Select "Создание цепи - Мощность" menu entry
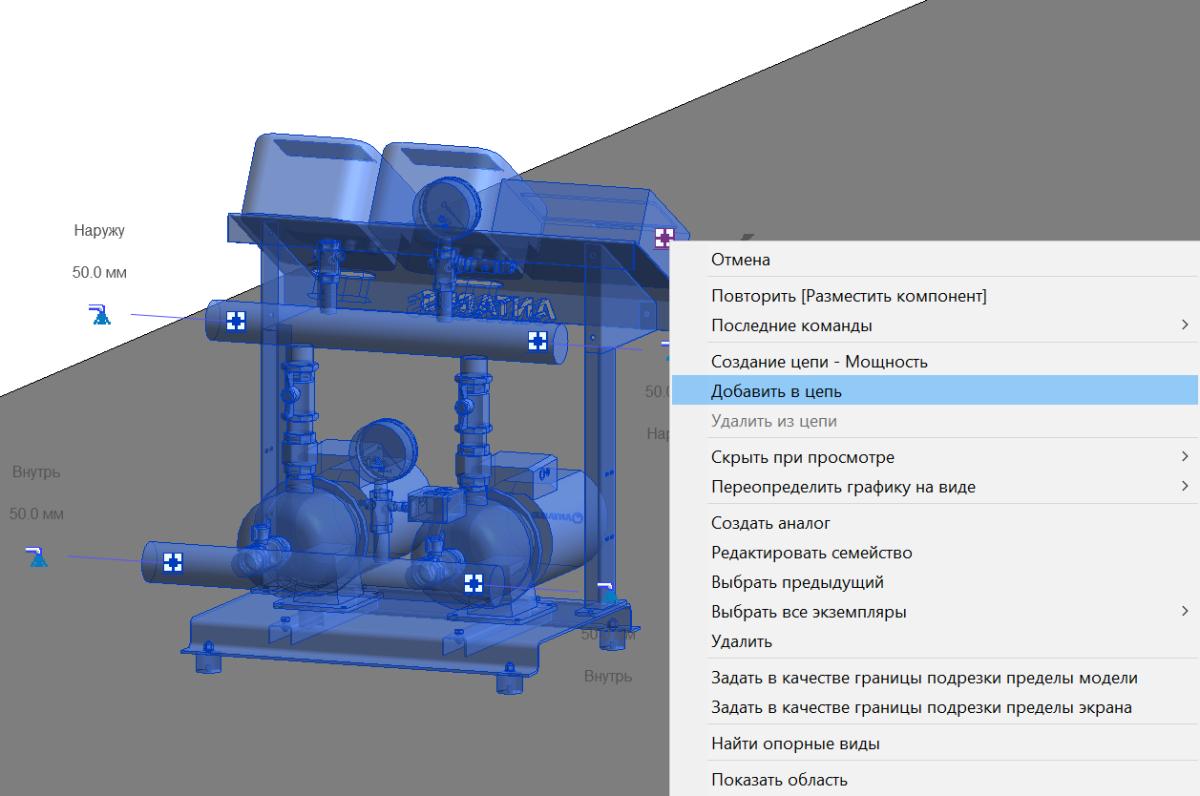1200x796 pixels. pyautogui.click(x=819, y=361)
